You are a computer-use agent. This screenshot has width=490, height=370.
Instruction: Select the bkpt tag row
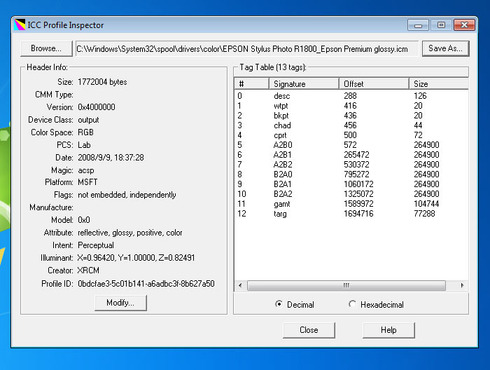[x=351, y=116]
